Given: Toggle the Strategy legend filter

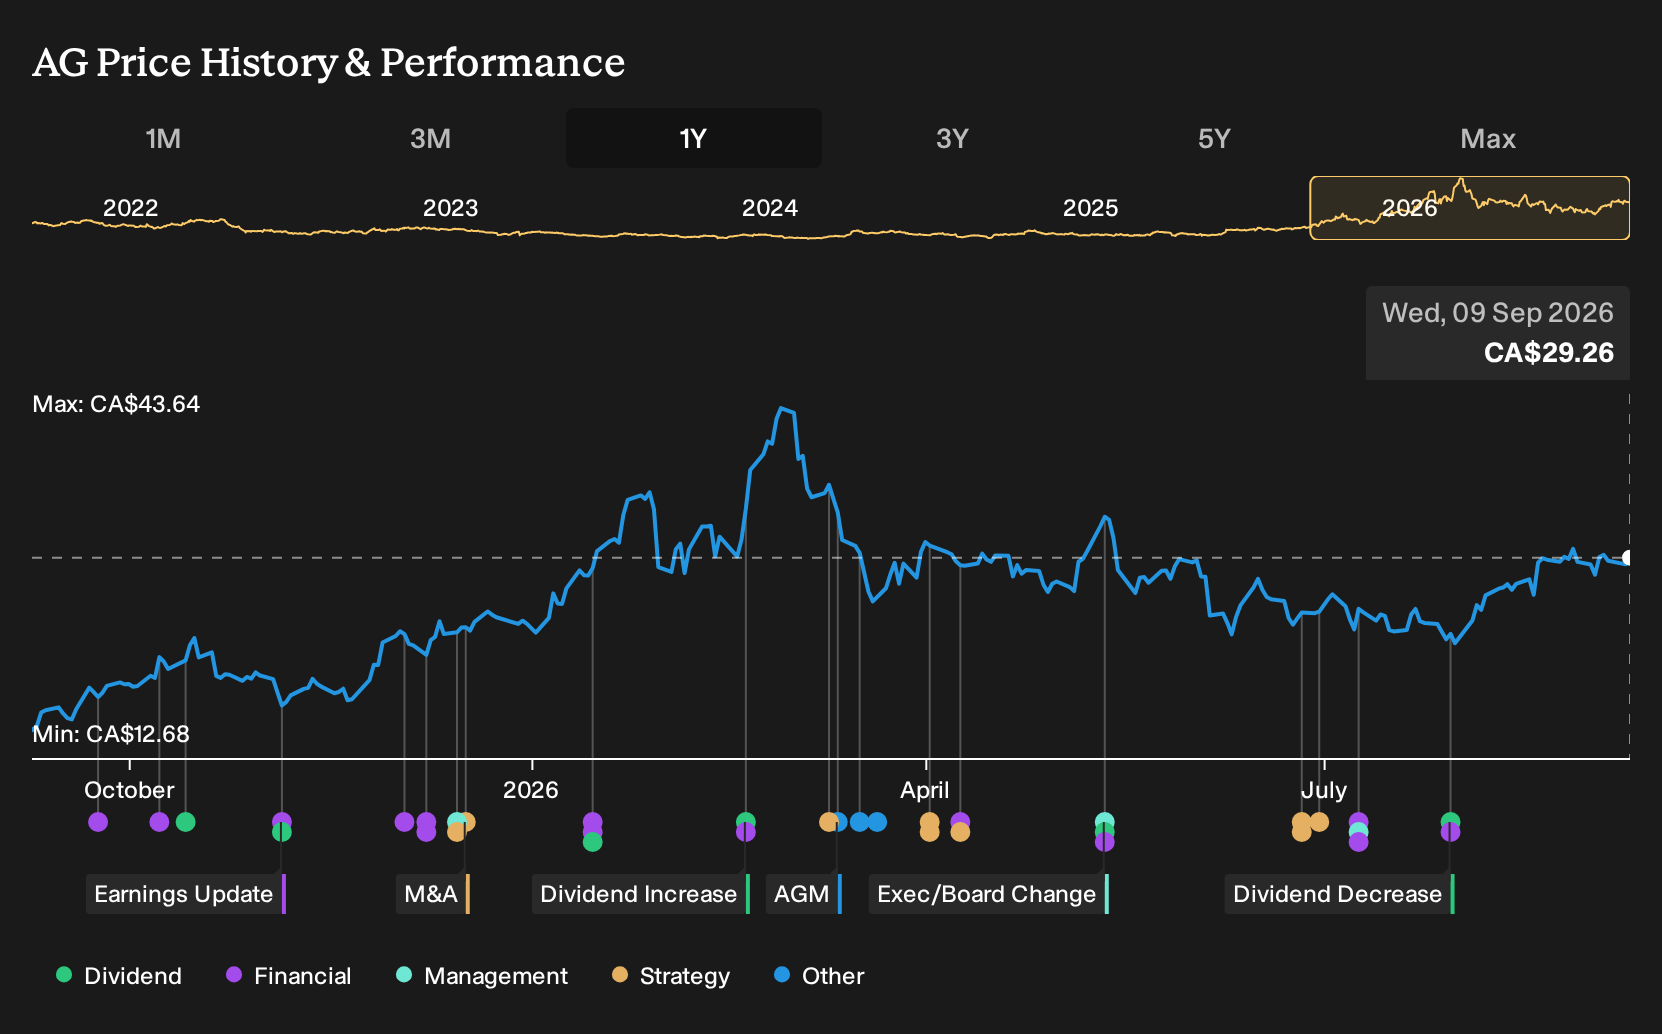Looking at the screenshot, I should tap(671, 976).
